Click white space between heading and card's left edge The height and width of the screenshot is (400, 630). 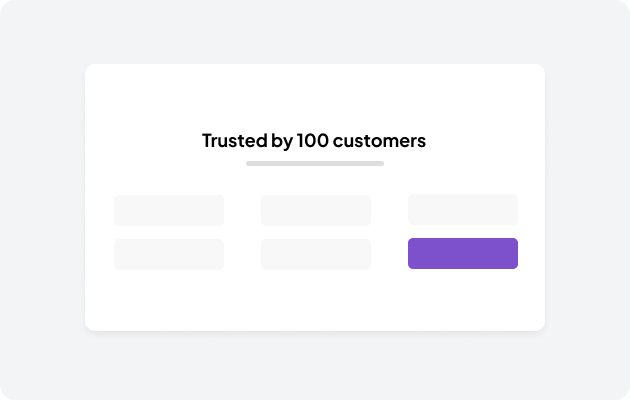(145, 141)
